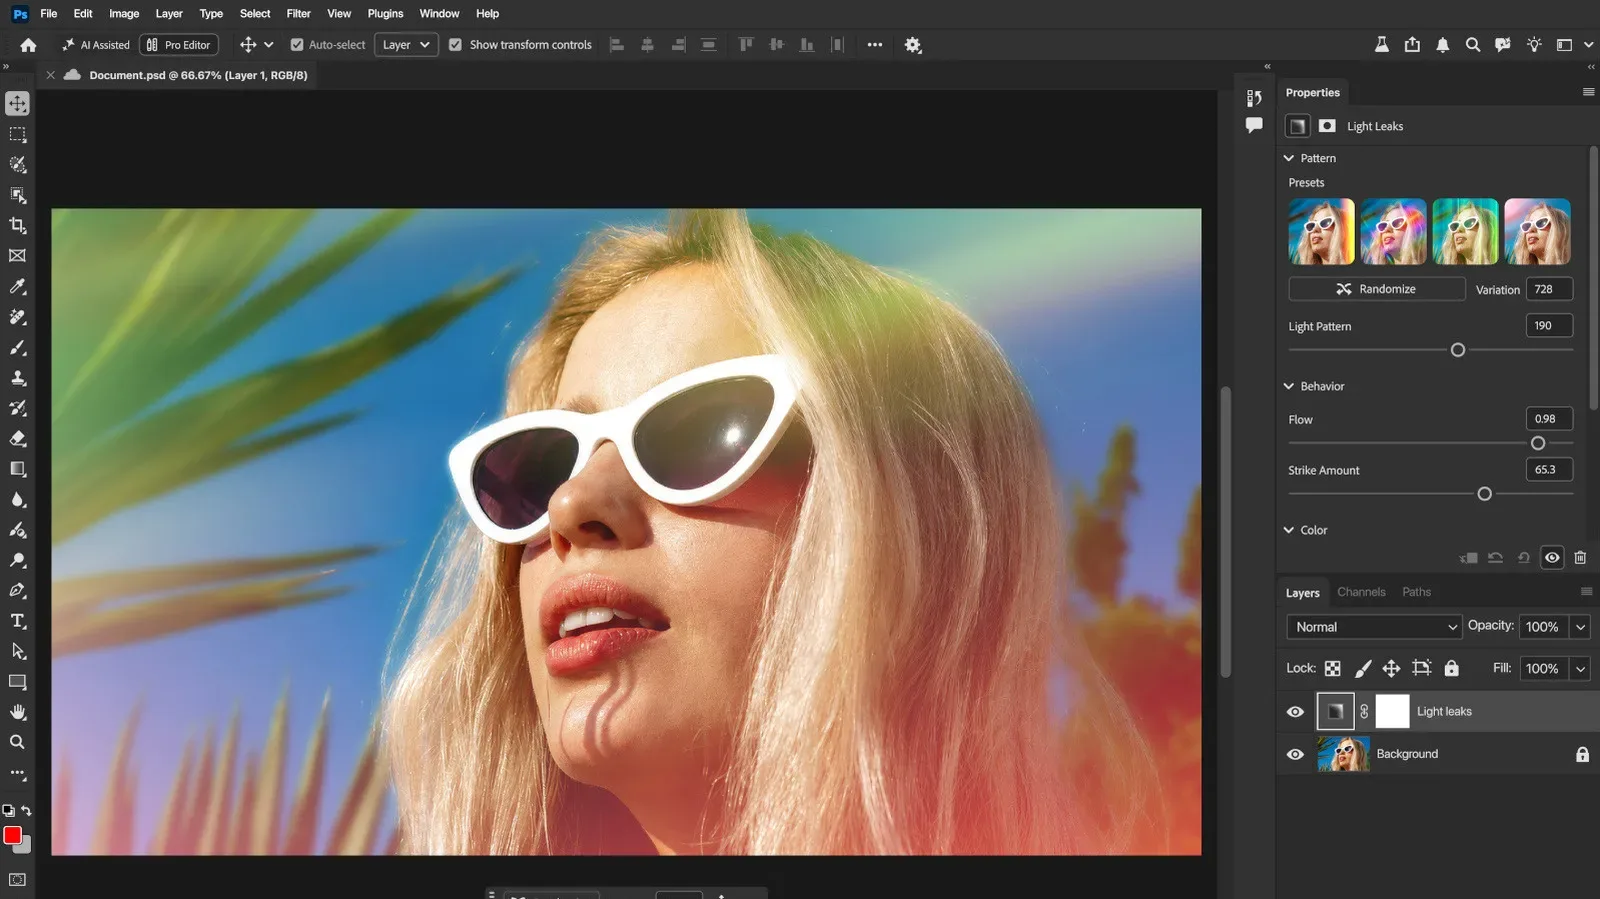The image size is (1600, 899).
Task: Collapse the Pattern section
Action: coord(1289,158)
